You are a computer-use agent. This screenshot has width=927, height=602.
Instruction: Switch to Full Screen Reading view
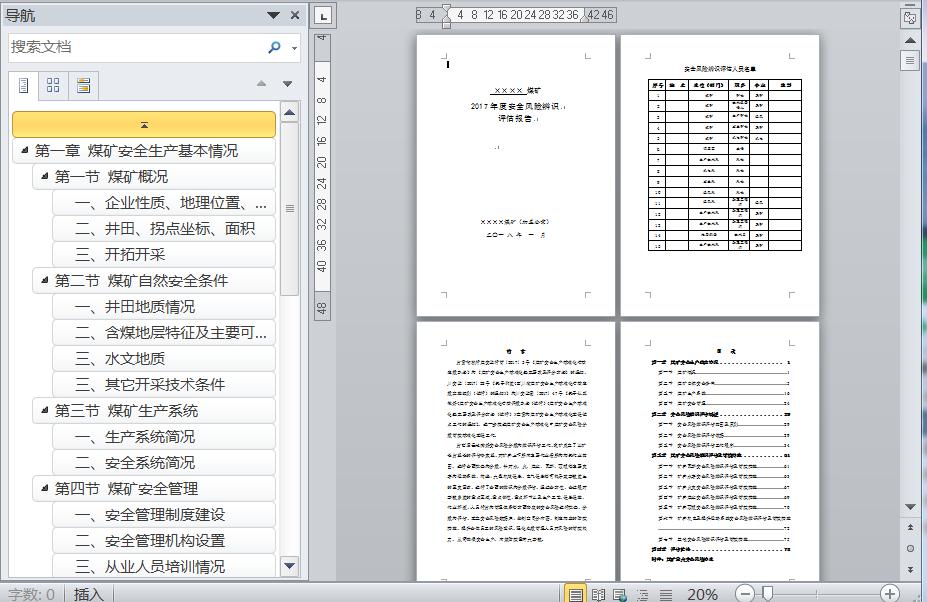click(x=598, y=594)
